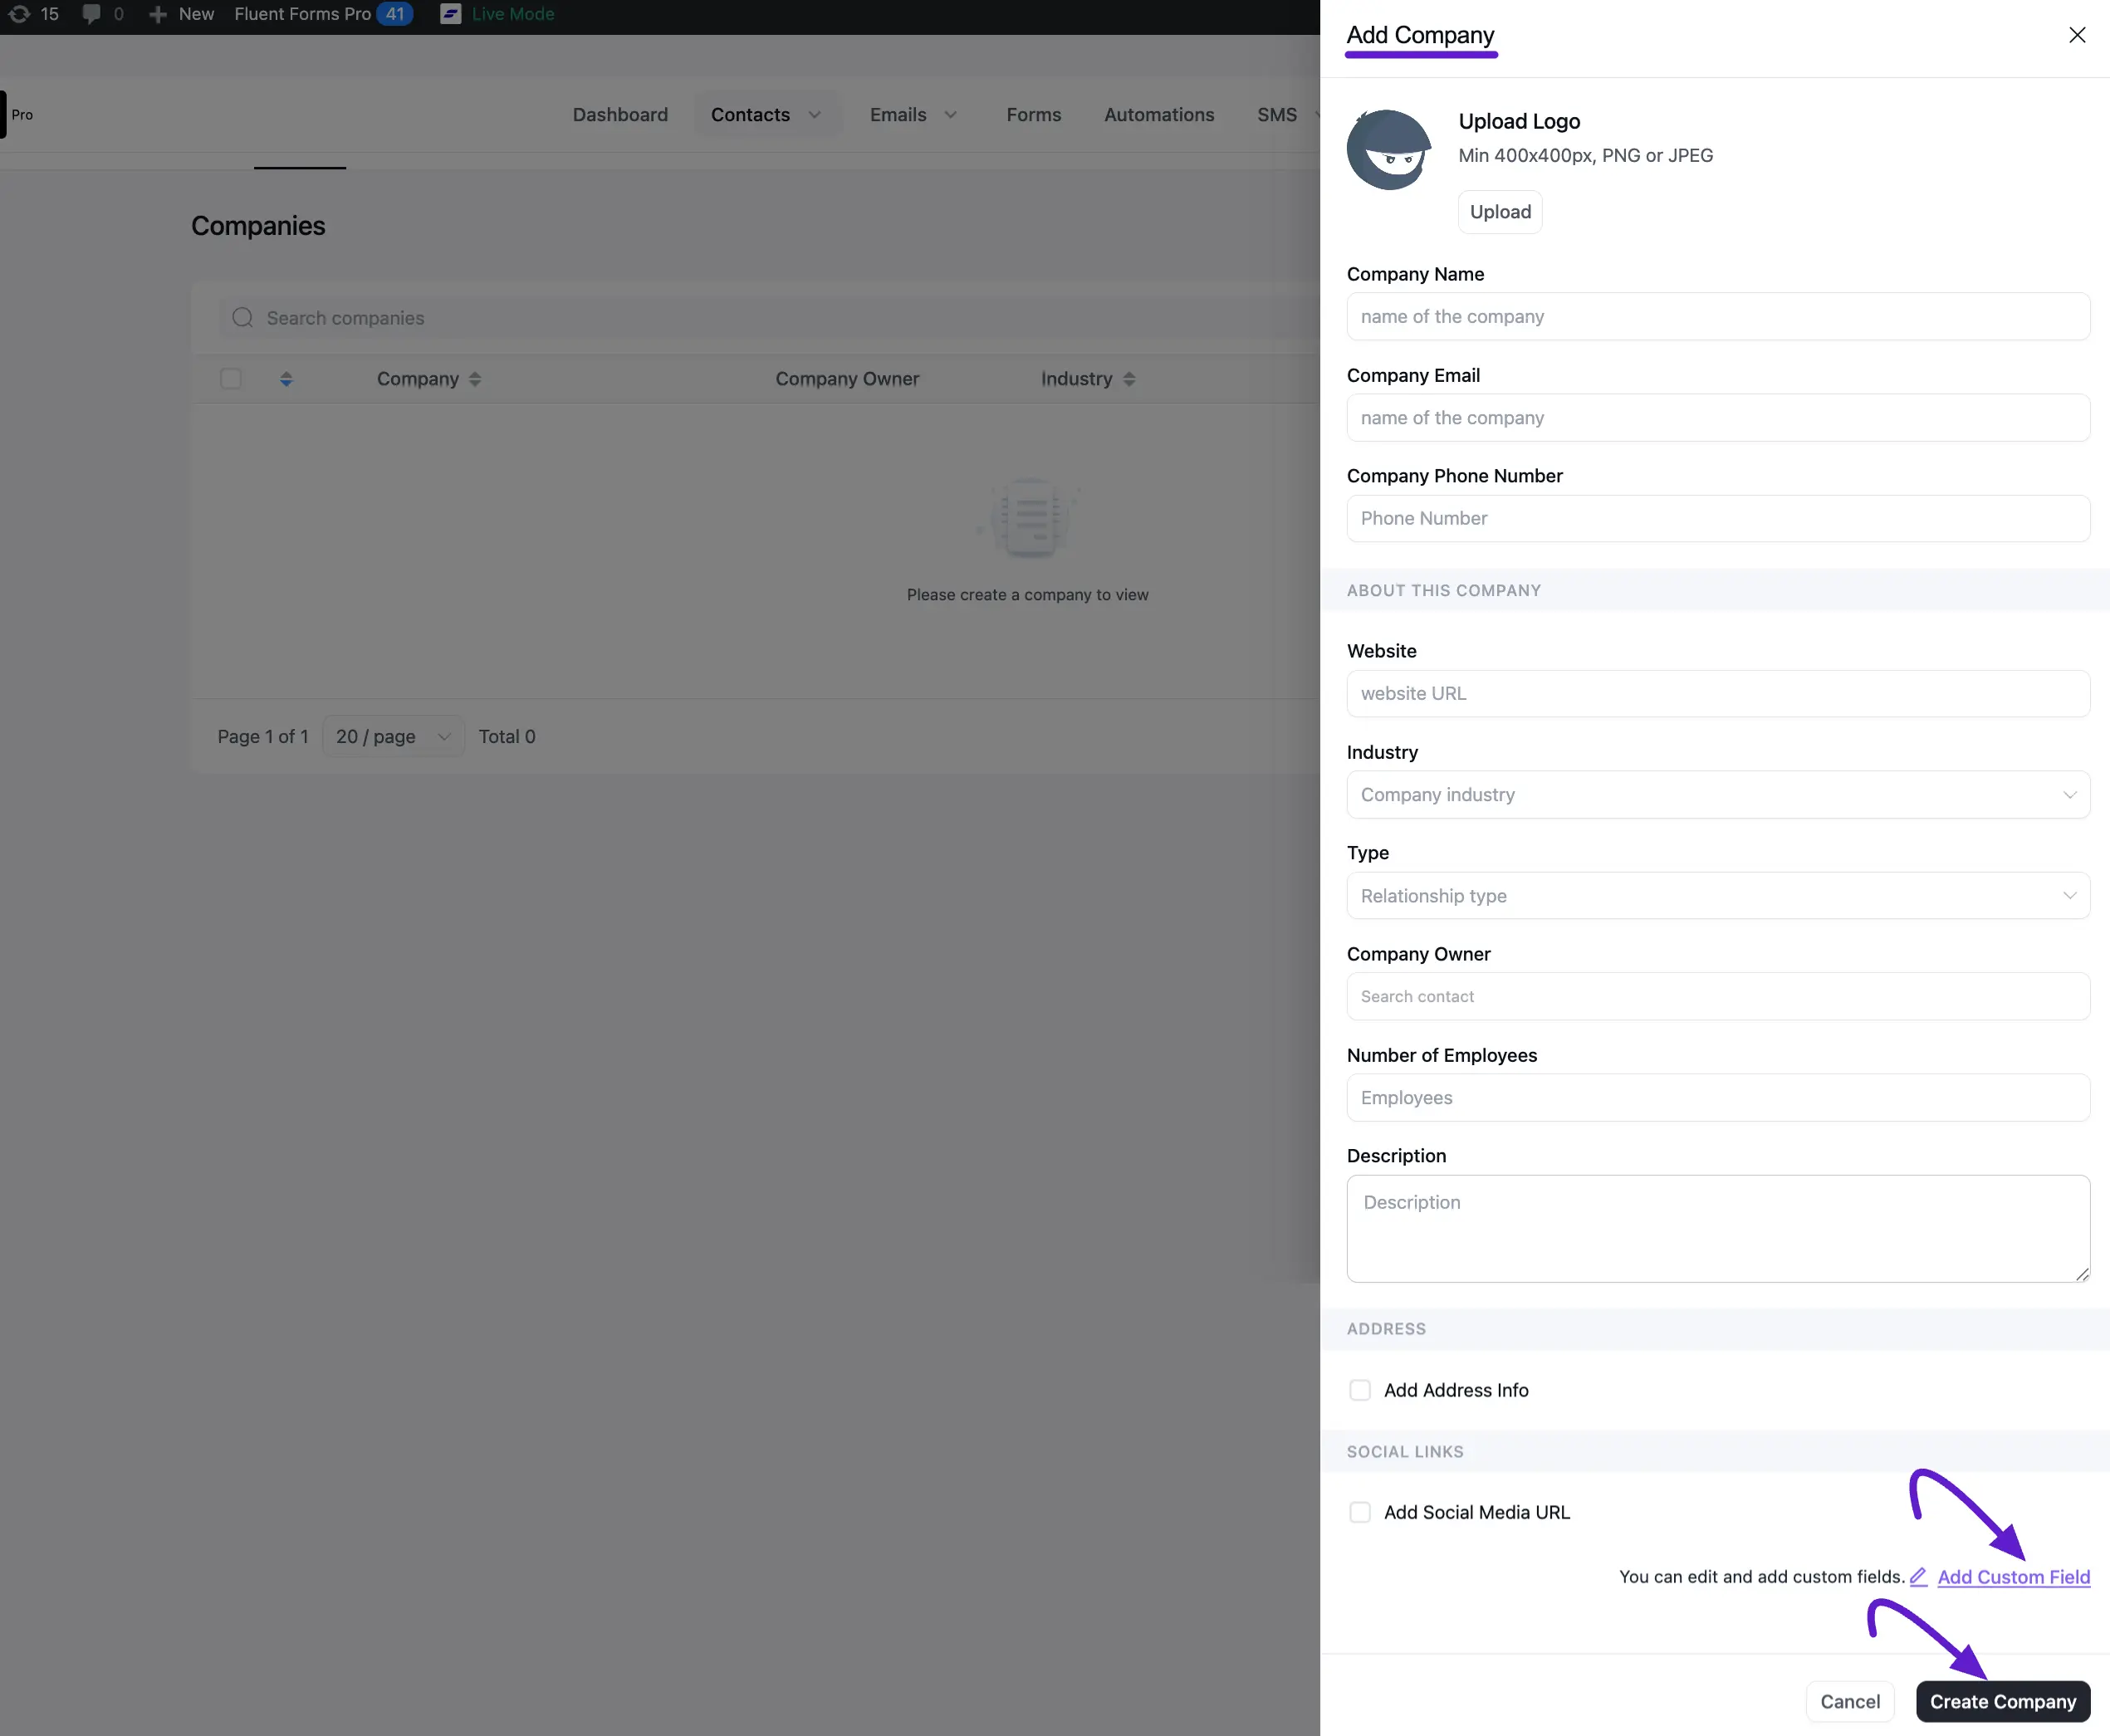Click the Company Owner column header
This screenshot has width=2110, height=1736.
point(847,379)
